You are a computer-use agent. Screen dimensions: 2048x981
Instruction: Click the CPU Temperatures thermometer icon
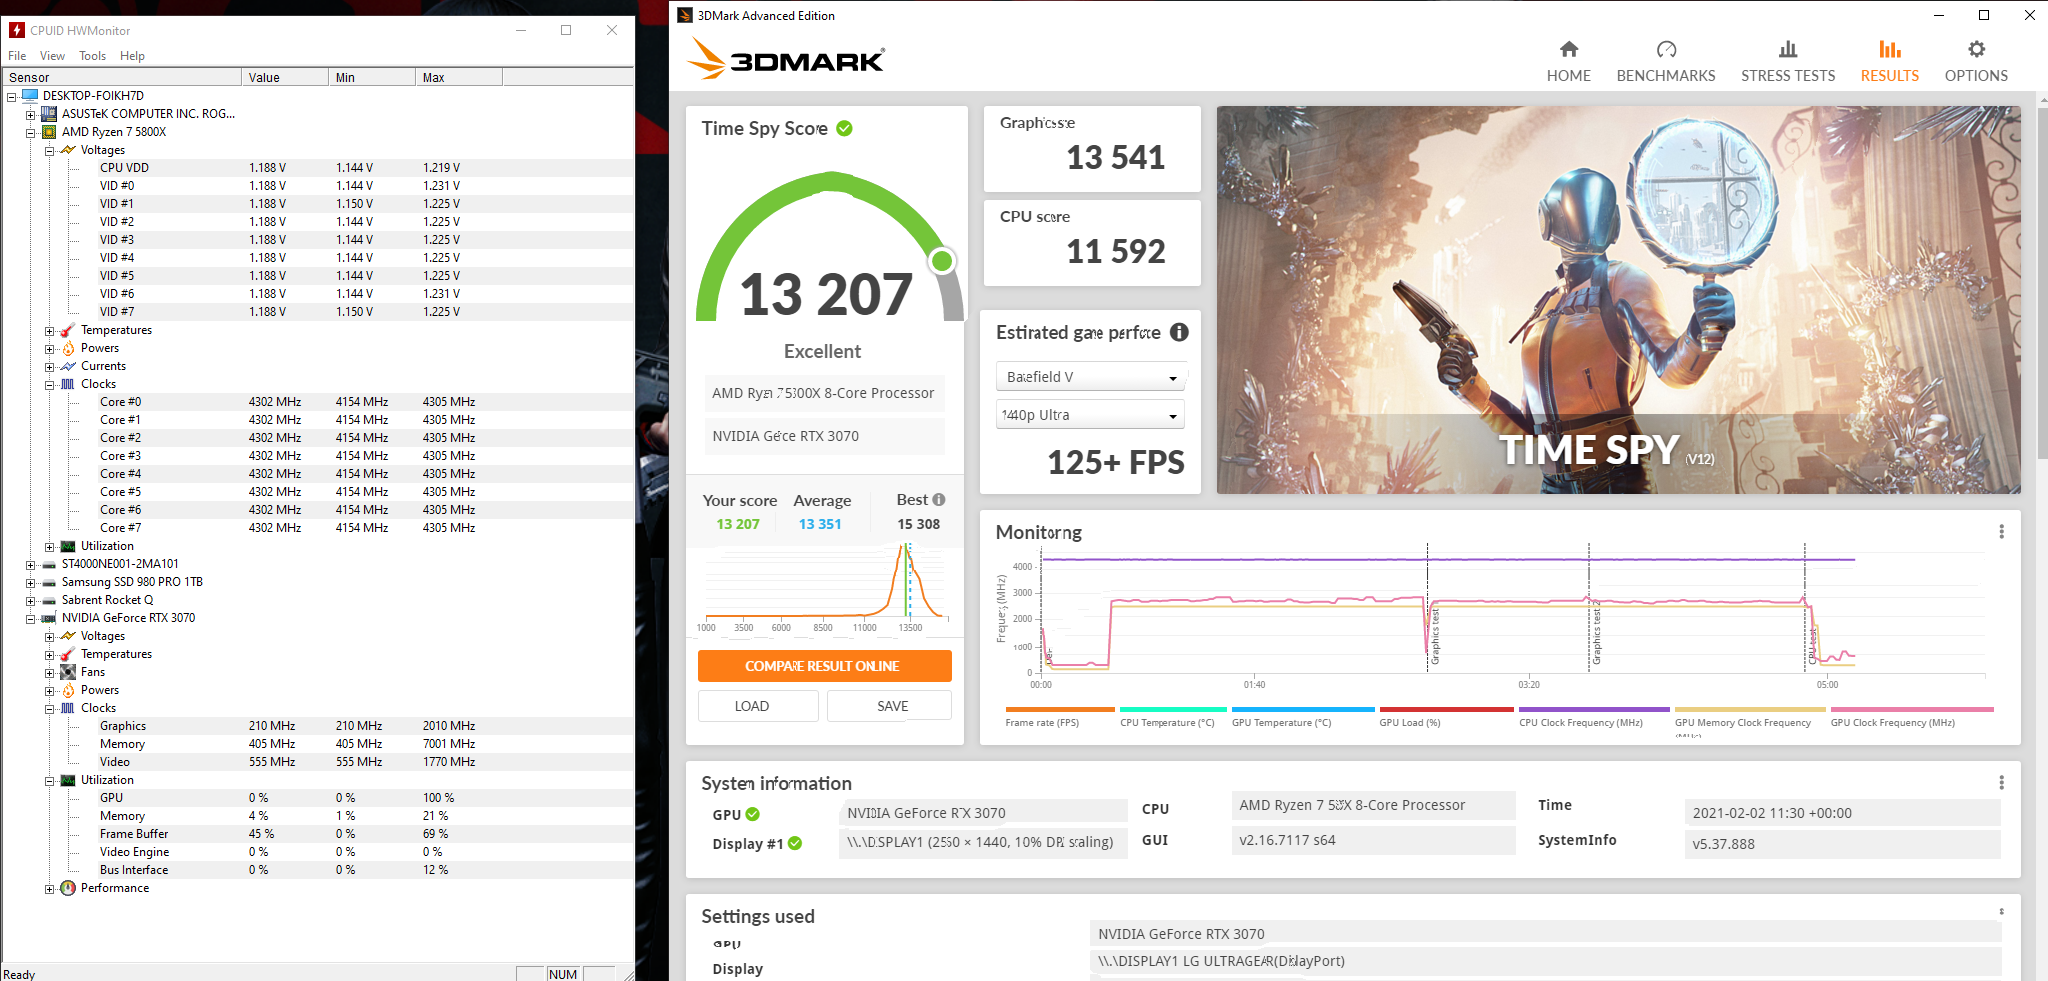68,330
